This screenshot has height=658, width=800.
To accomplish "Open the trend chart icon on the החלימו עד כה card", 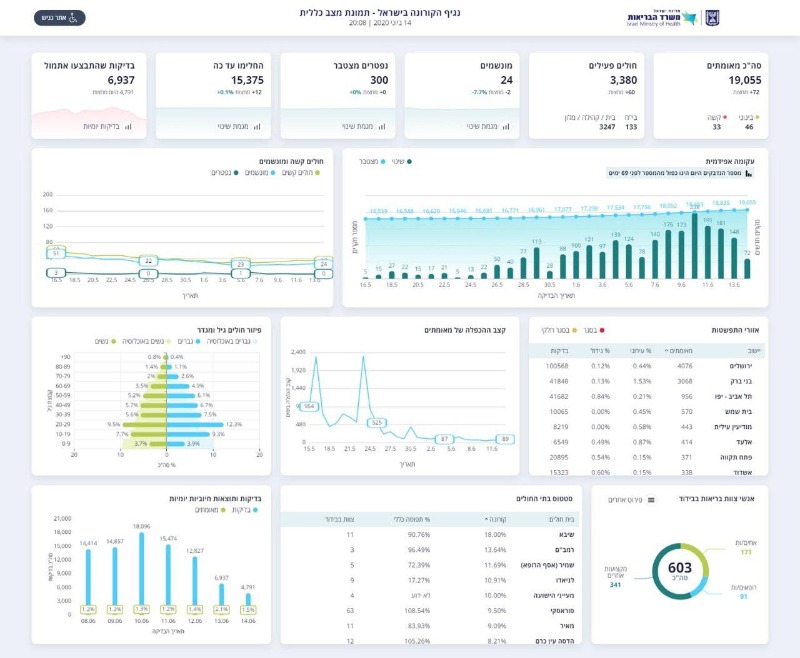I will [x=257, y=126].
